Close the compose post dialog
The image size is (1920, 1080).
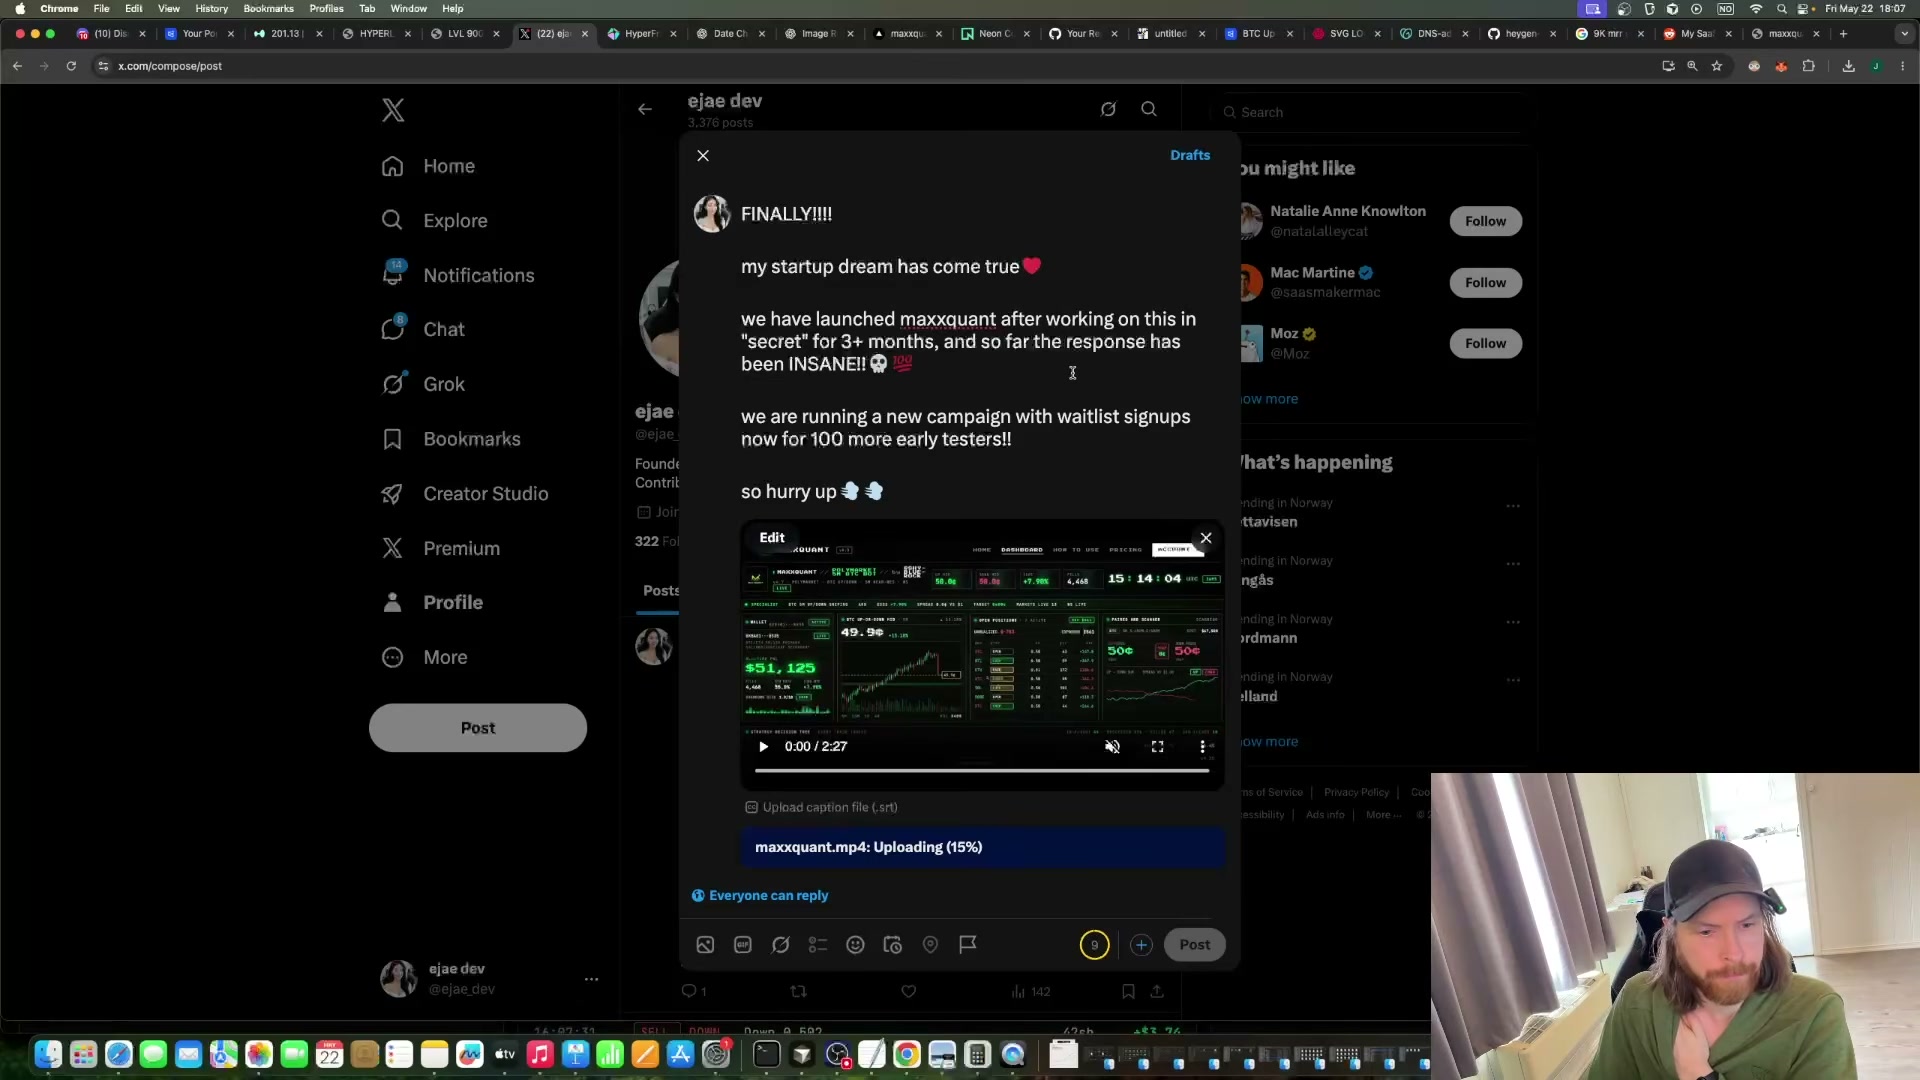coord(703,155)
